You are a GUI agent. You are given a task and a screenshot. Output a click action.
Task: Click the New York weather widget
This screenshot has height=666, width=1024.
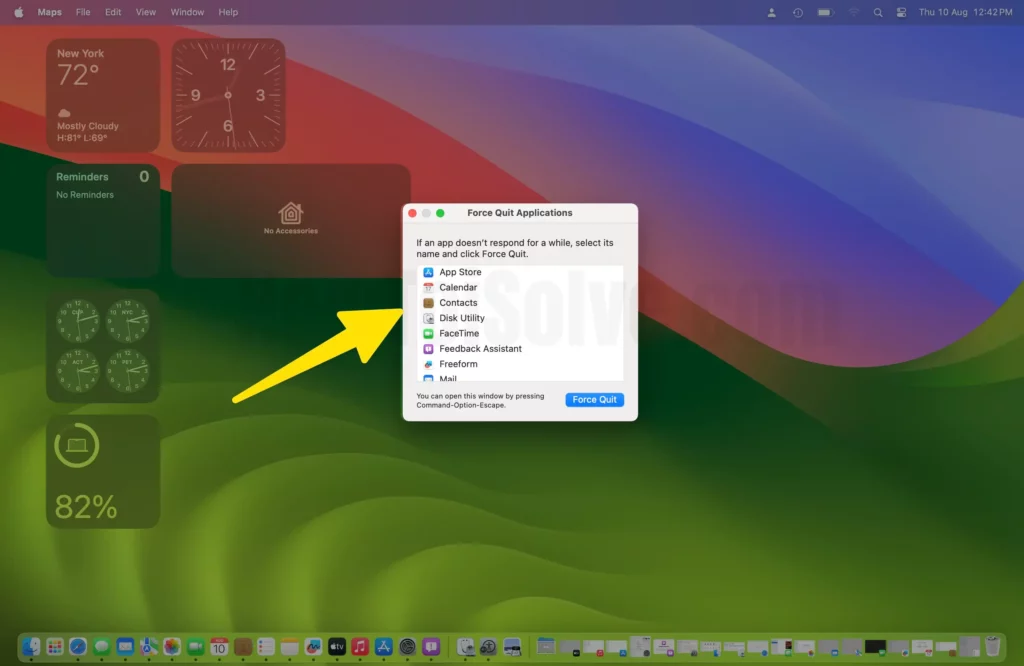tap(103, 95)
